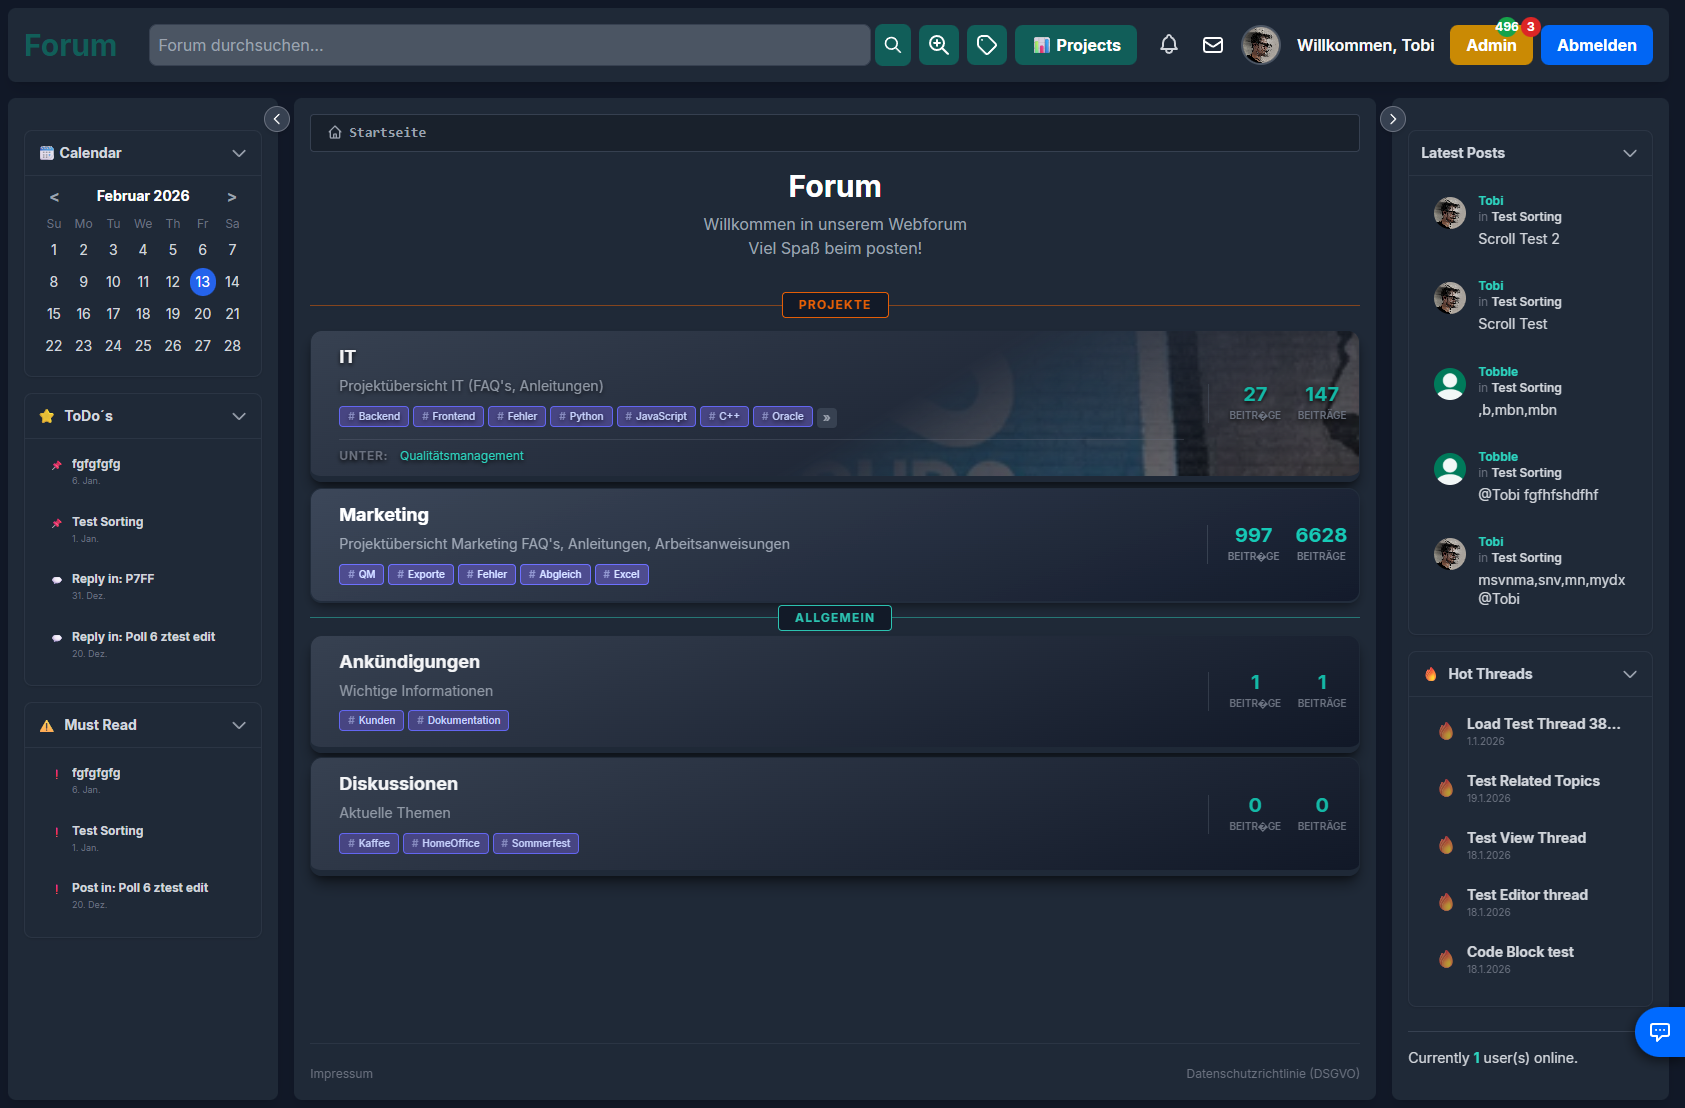The height and width of the screenshot is (1108, 1685).
Task: Collapse the right sidebar with the arrow
Action: pos(1392,119)
